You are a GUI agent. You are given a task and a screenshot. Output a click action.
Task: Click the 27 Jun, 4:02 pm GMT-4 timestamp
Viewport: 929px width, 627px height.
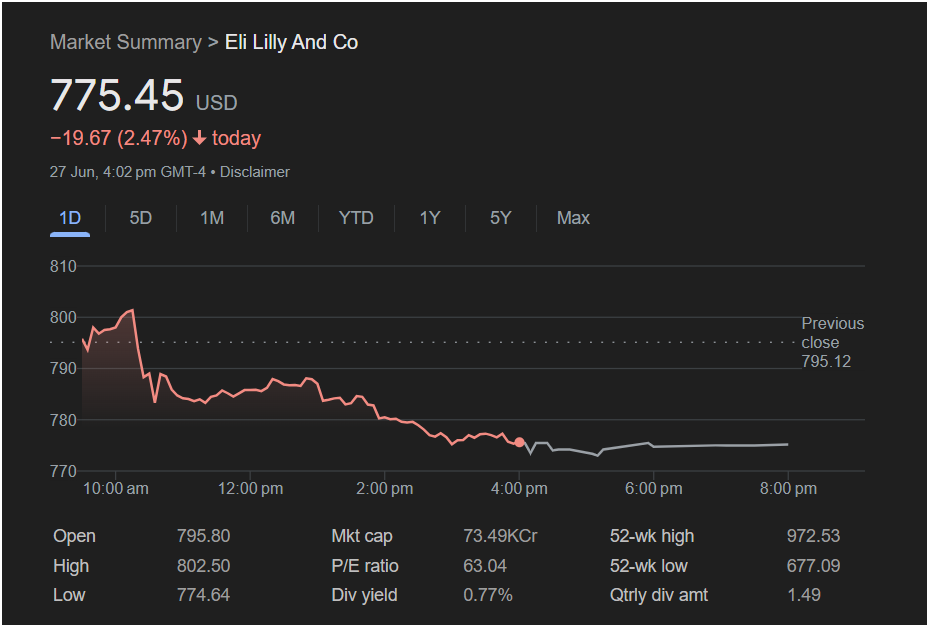click(x=128, y=172)
